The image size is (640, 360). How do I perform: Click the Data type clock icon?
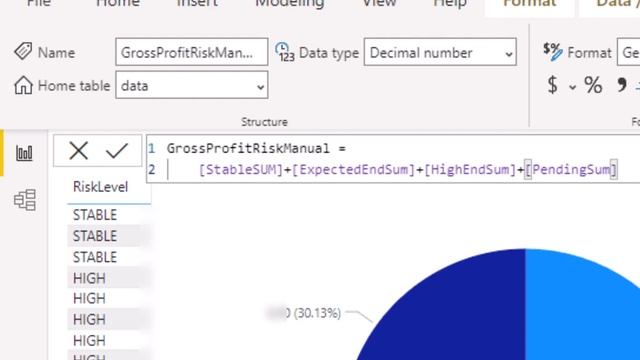click(x=284, y=52)
